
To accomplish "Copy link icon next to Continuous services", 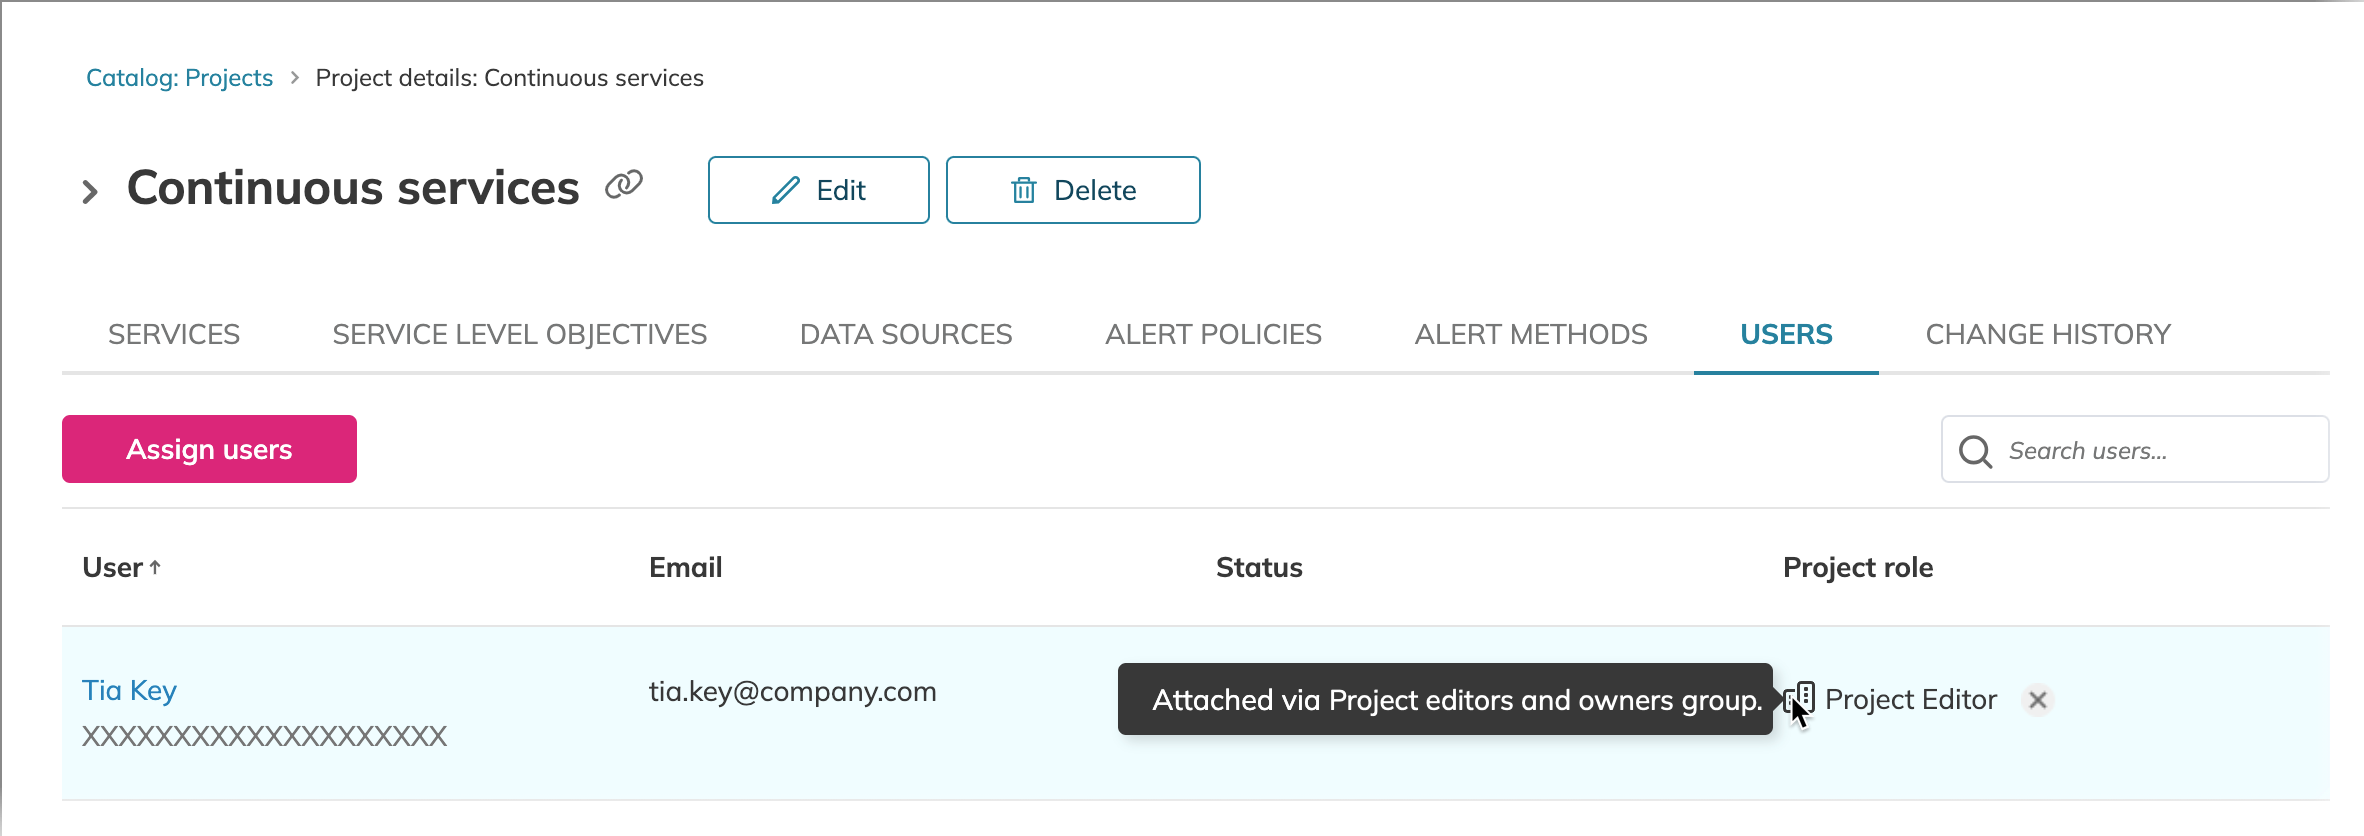I will tap(623, 186).
